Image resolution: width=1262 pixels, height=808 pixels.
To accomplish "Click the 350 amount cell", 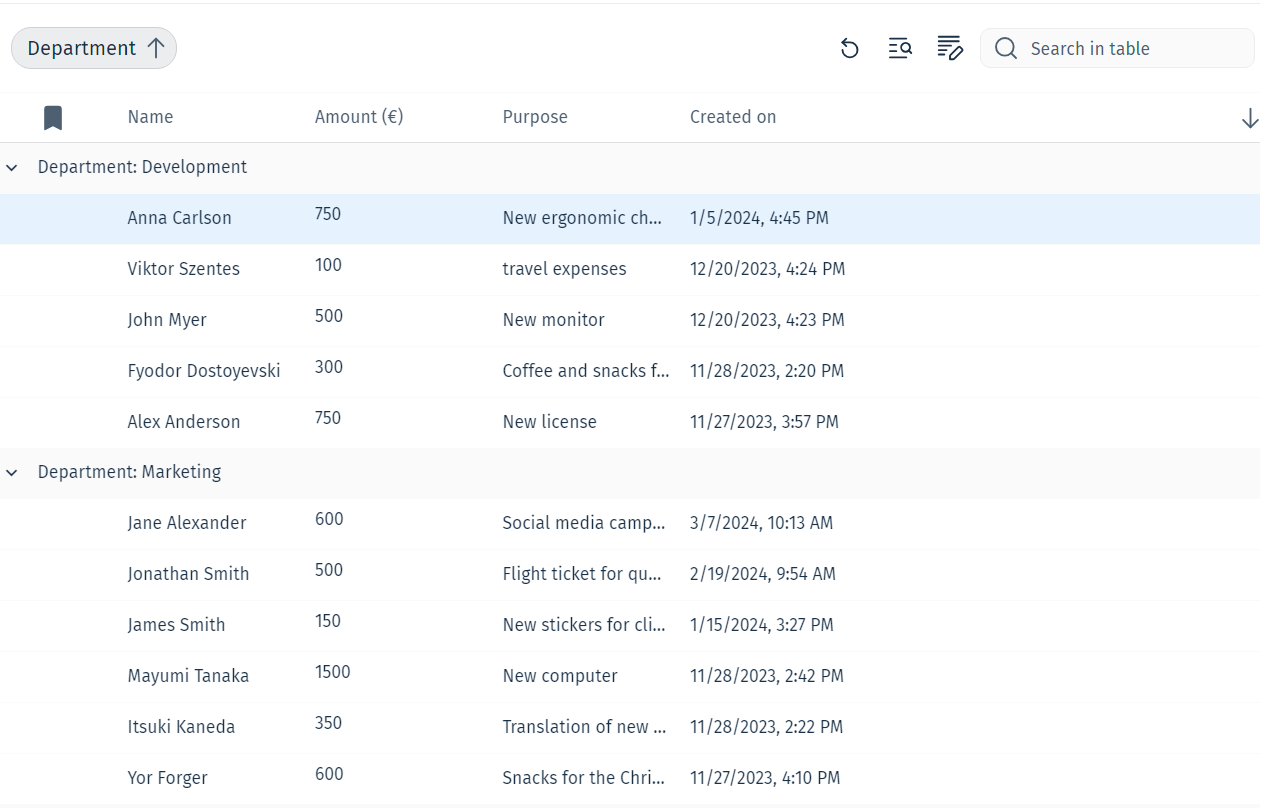I will 328,723.
